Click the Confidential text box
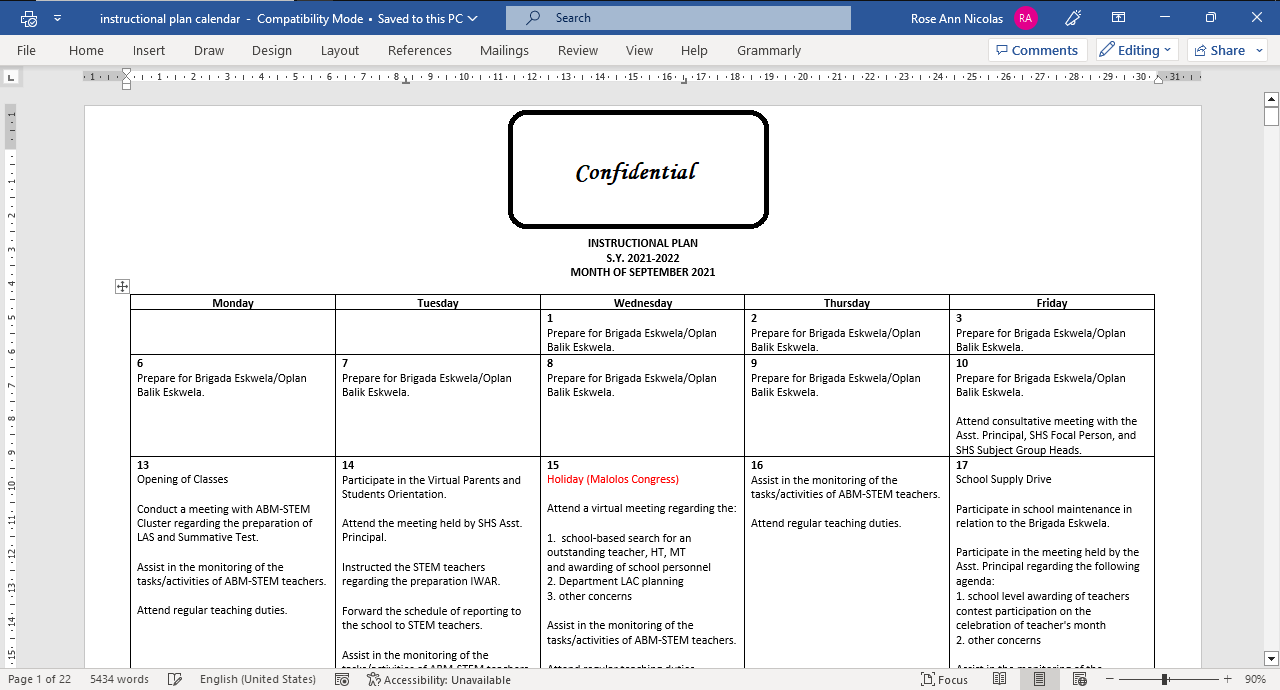Image resolution: width=1280 pixels, height=690 pixels. (638, 169)
